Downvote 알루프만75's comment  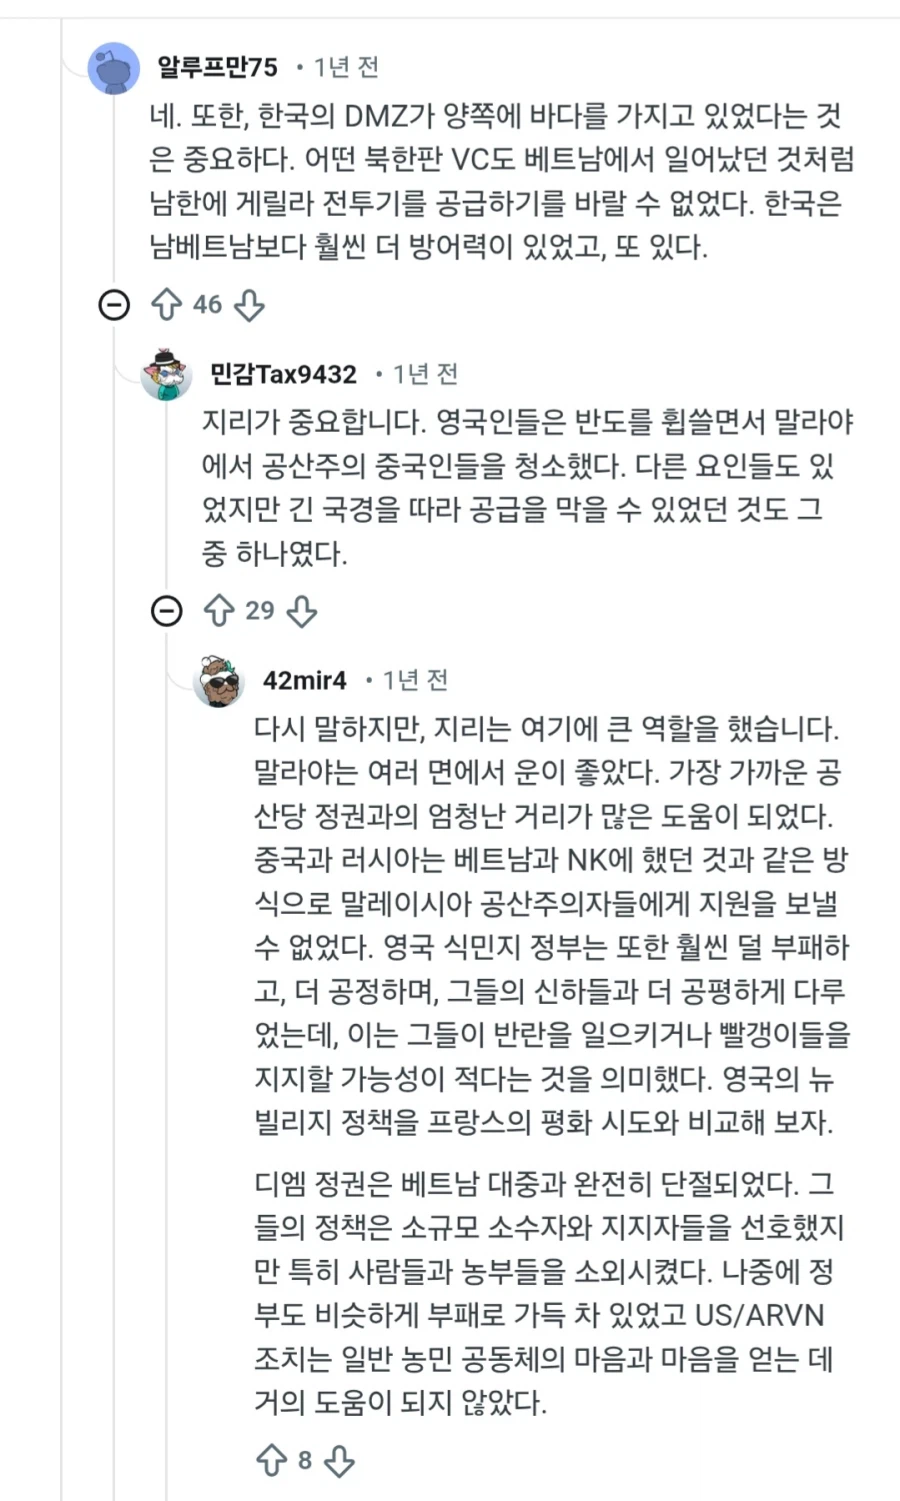point(249,305)
